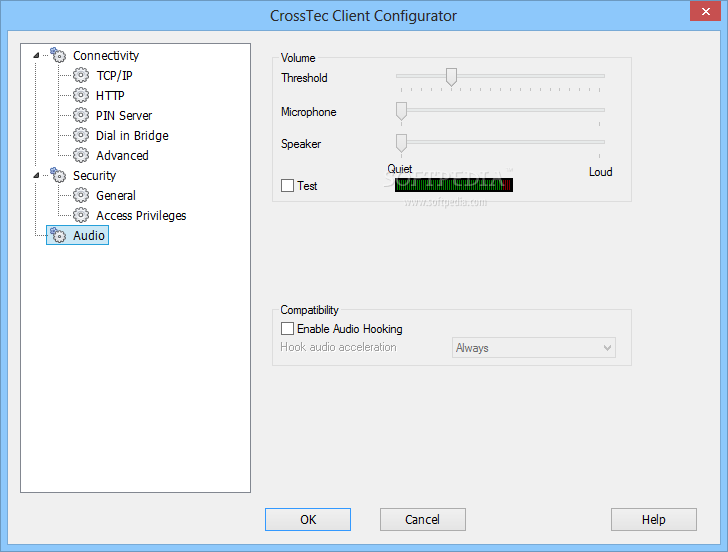The height and width of the screenshot is (552, 728).
Task: Click the Test checkbox label text
Action: click(307, 186)
